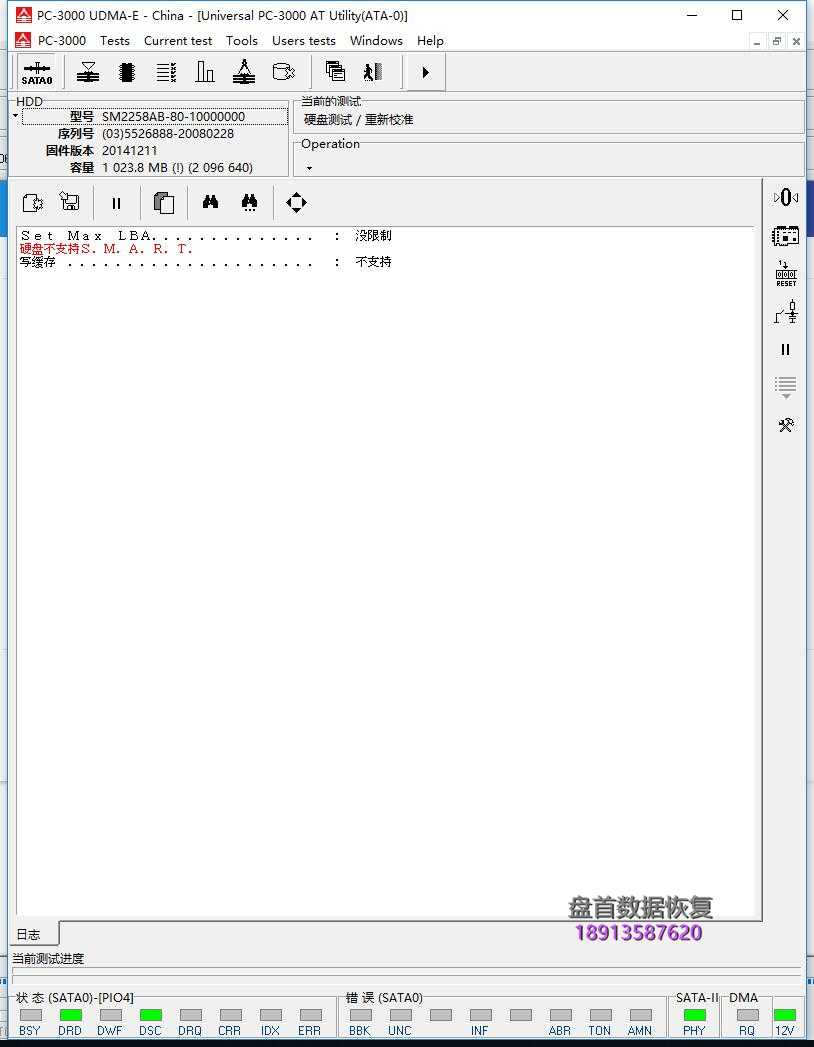This screenshot has width=814, height=1047.
Task: Open the hammer and wrench tools icon
Action: click(786, 425)
